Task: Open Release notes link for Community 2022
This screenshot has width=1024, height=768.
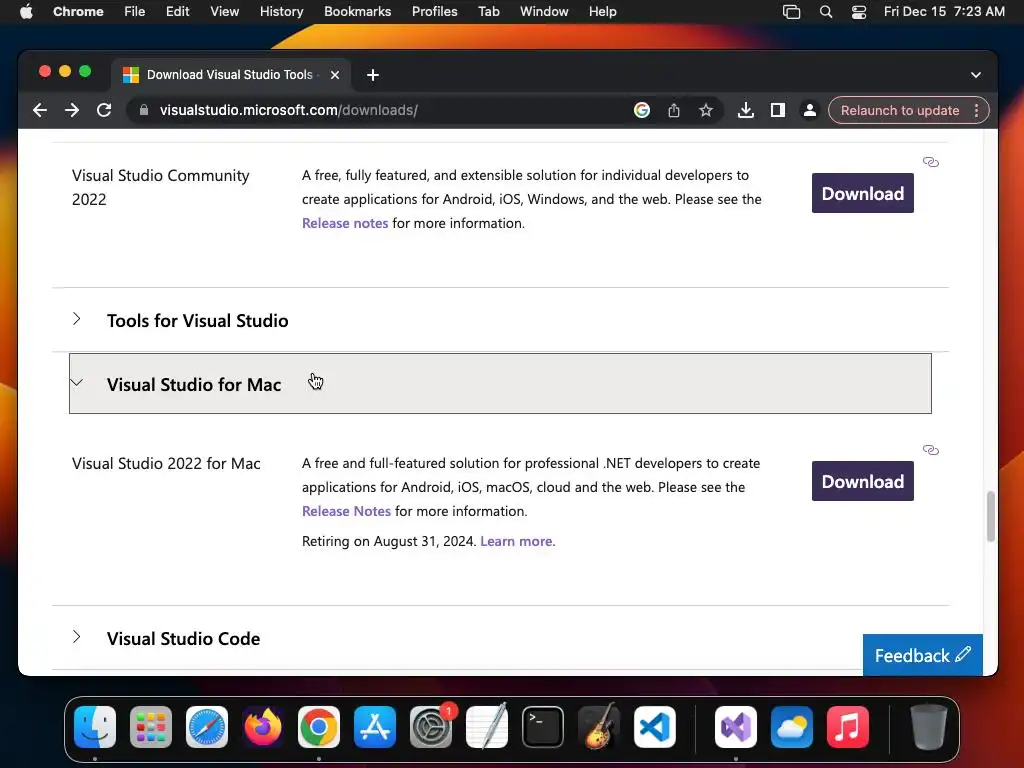Action: pyautogui.click(x=345, y=223)
